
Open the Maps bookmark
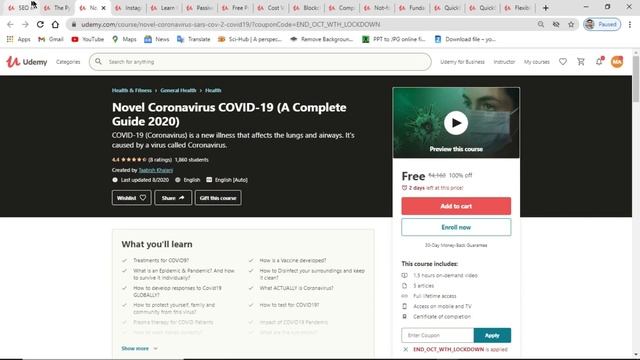click(x=124, y=39)
